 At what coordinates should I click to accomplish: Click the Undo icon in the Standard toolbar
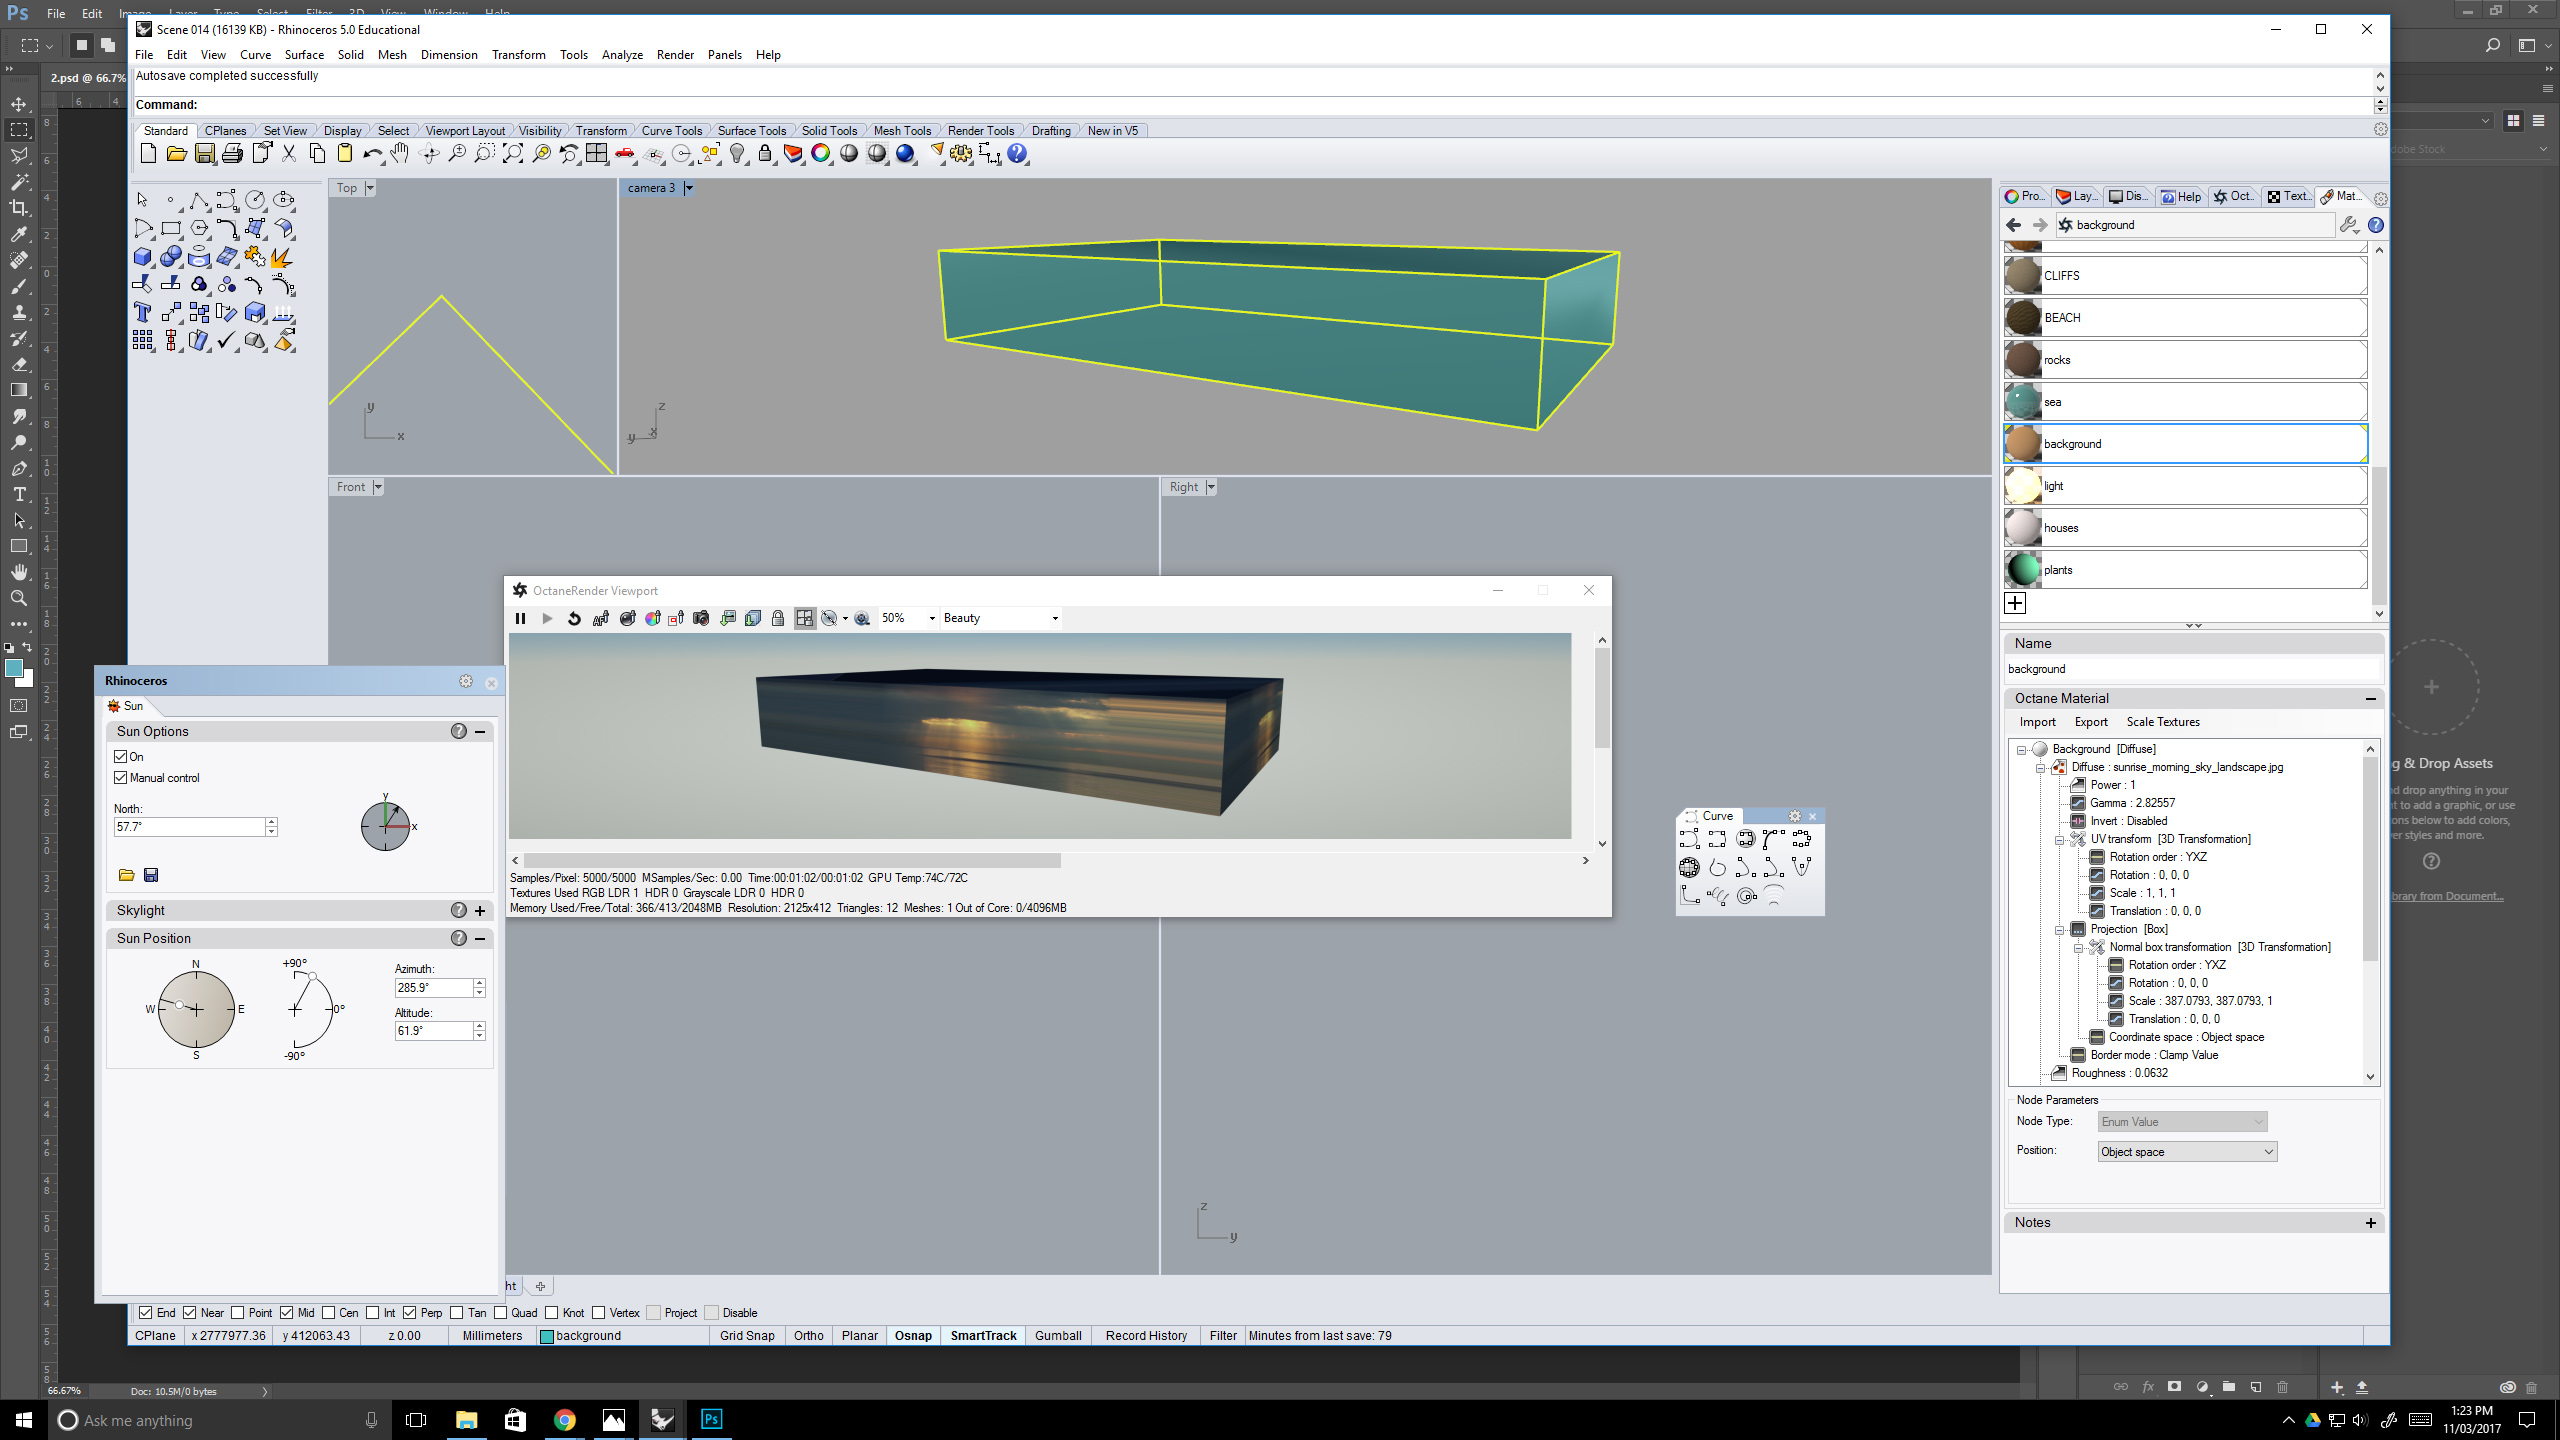[371, 154]
